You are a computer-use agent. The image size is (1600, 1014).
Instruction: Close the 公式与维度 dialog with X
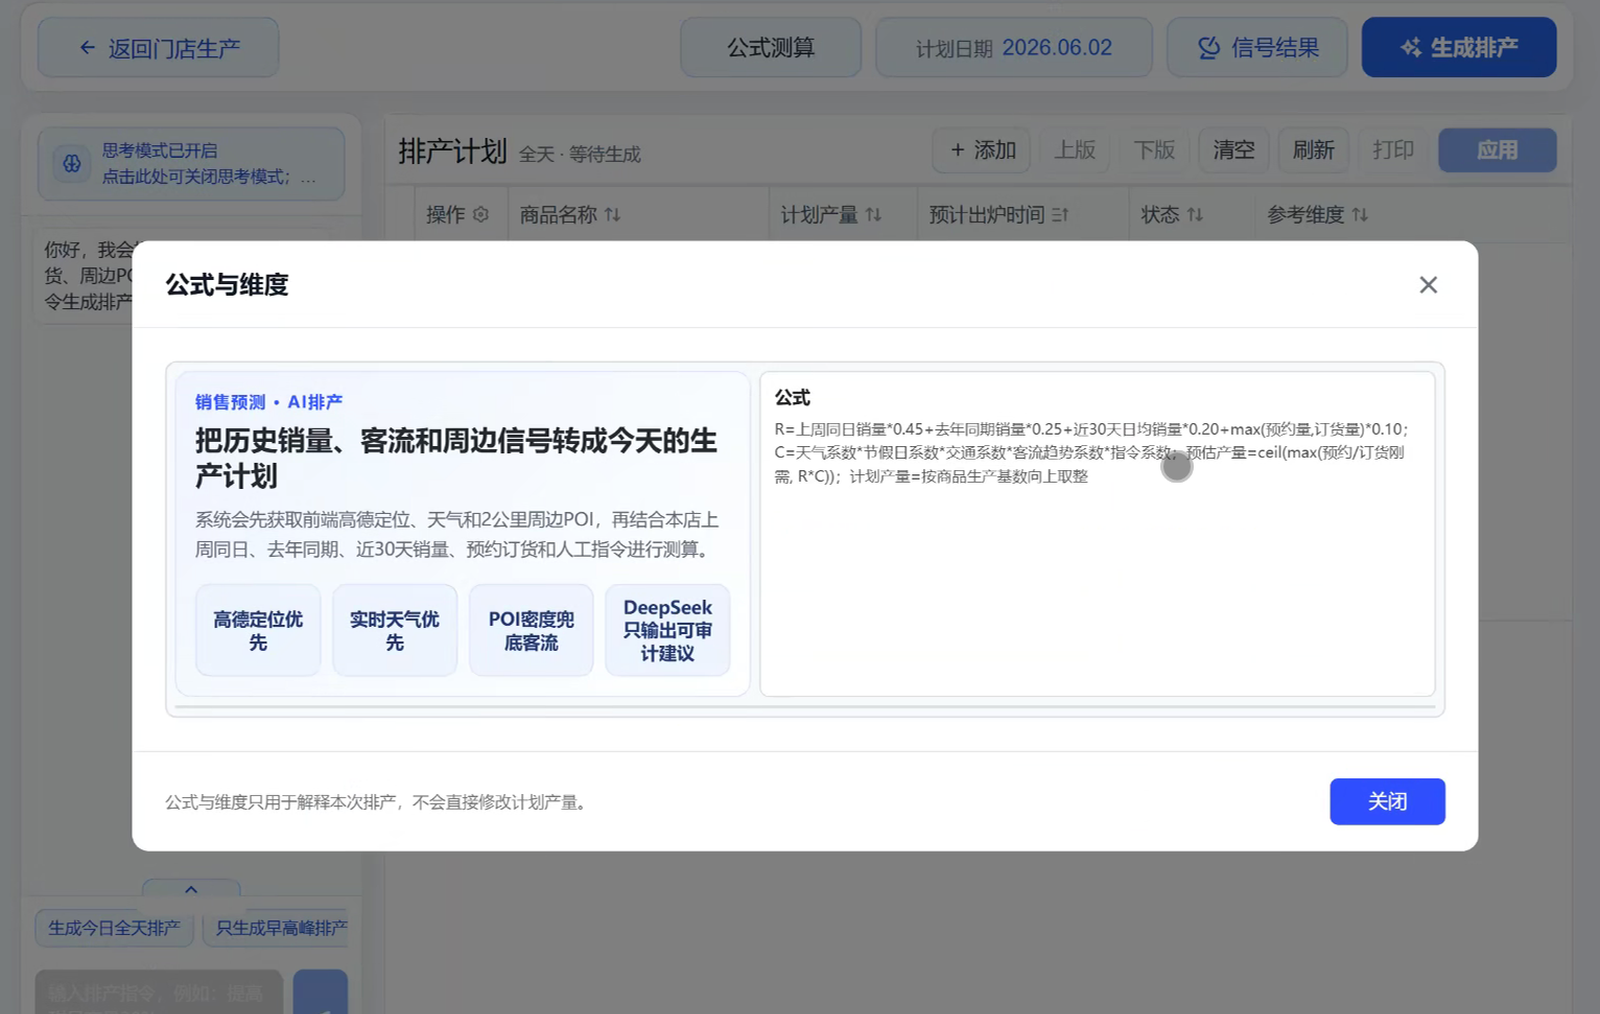coord(1428,285)
